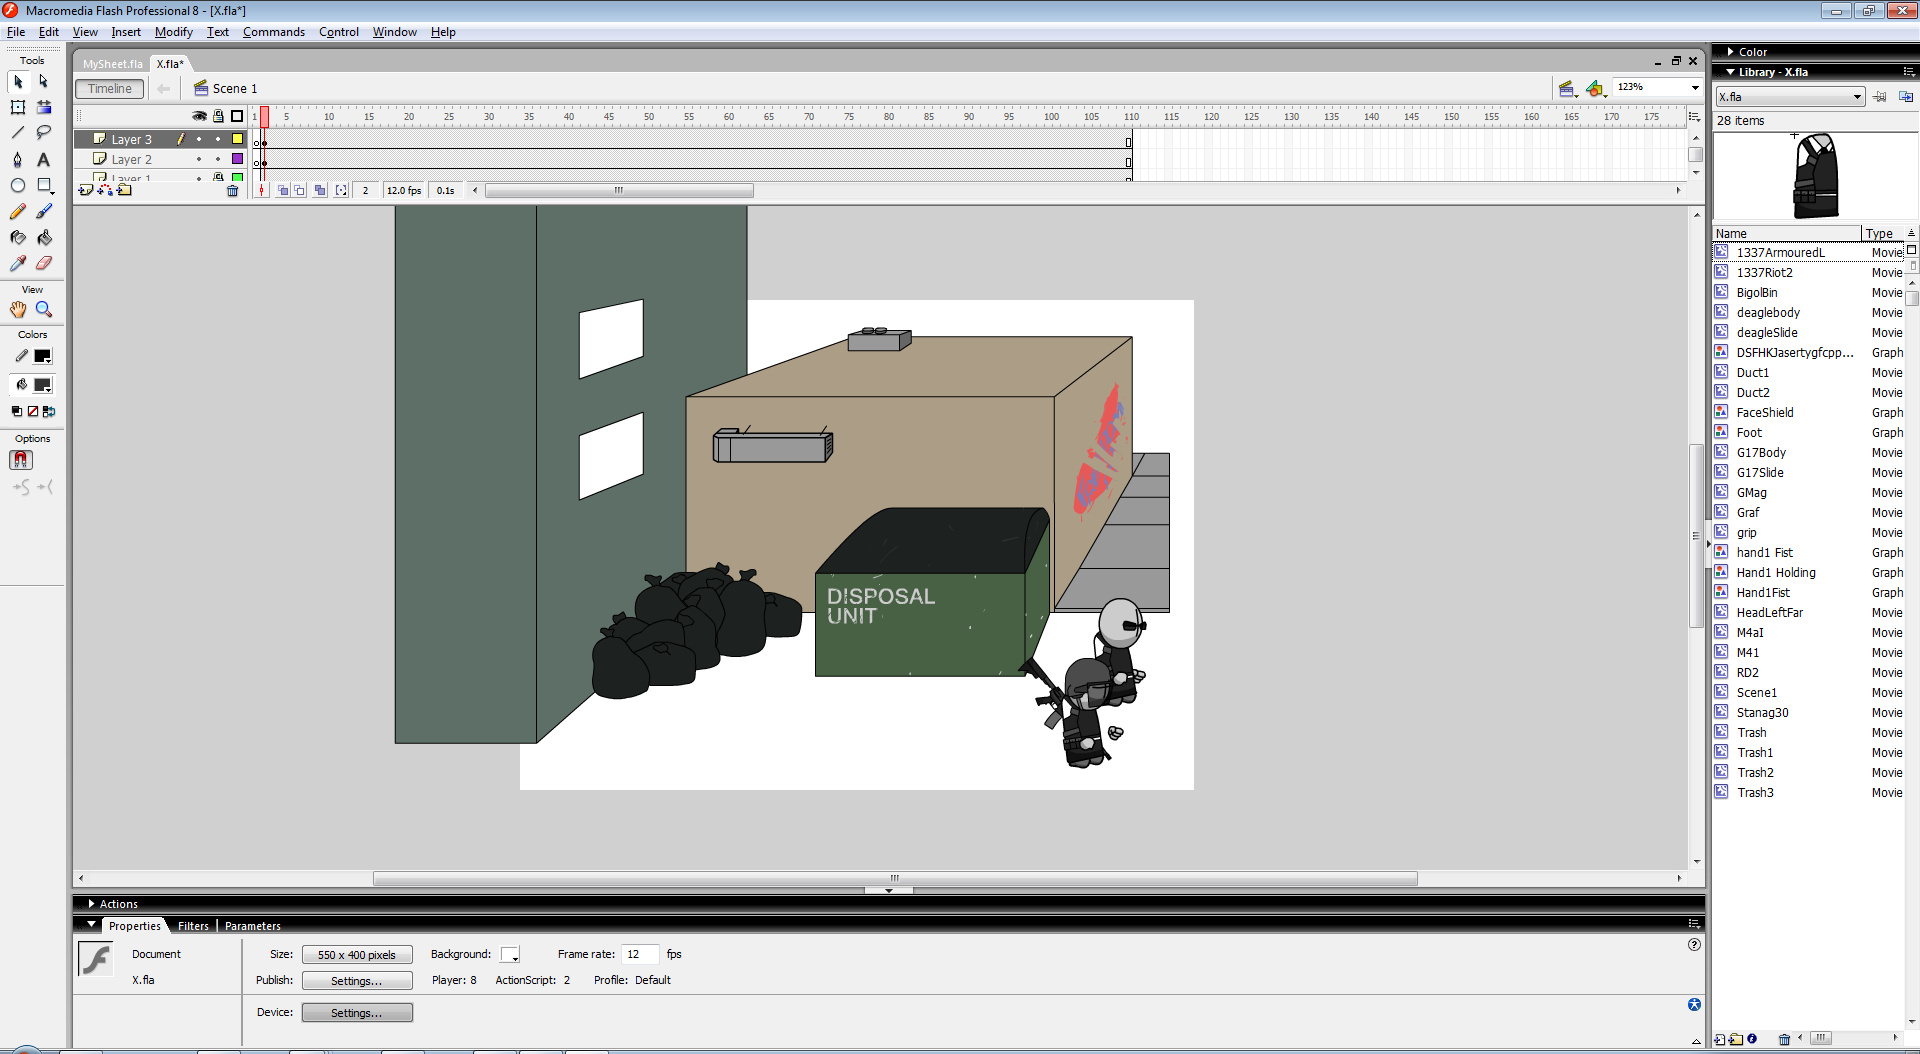The height and width of the screenshot is (1054, 1920).
Task: Click the Add Motion Guide icon
Action: [x=105, y=190]
